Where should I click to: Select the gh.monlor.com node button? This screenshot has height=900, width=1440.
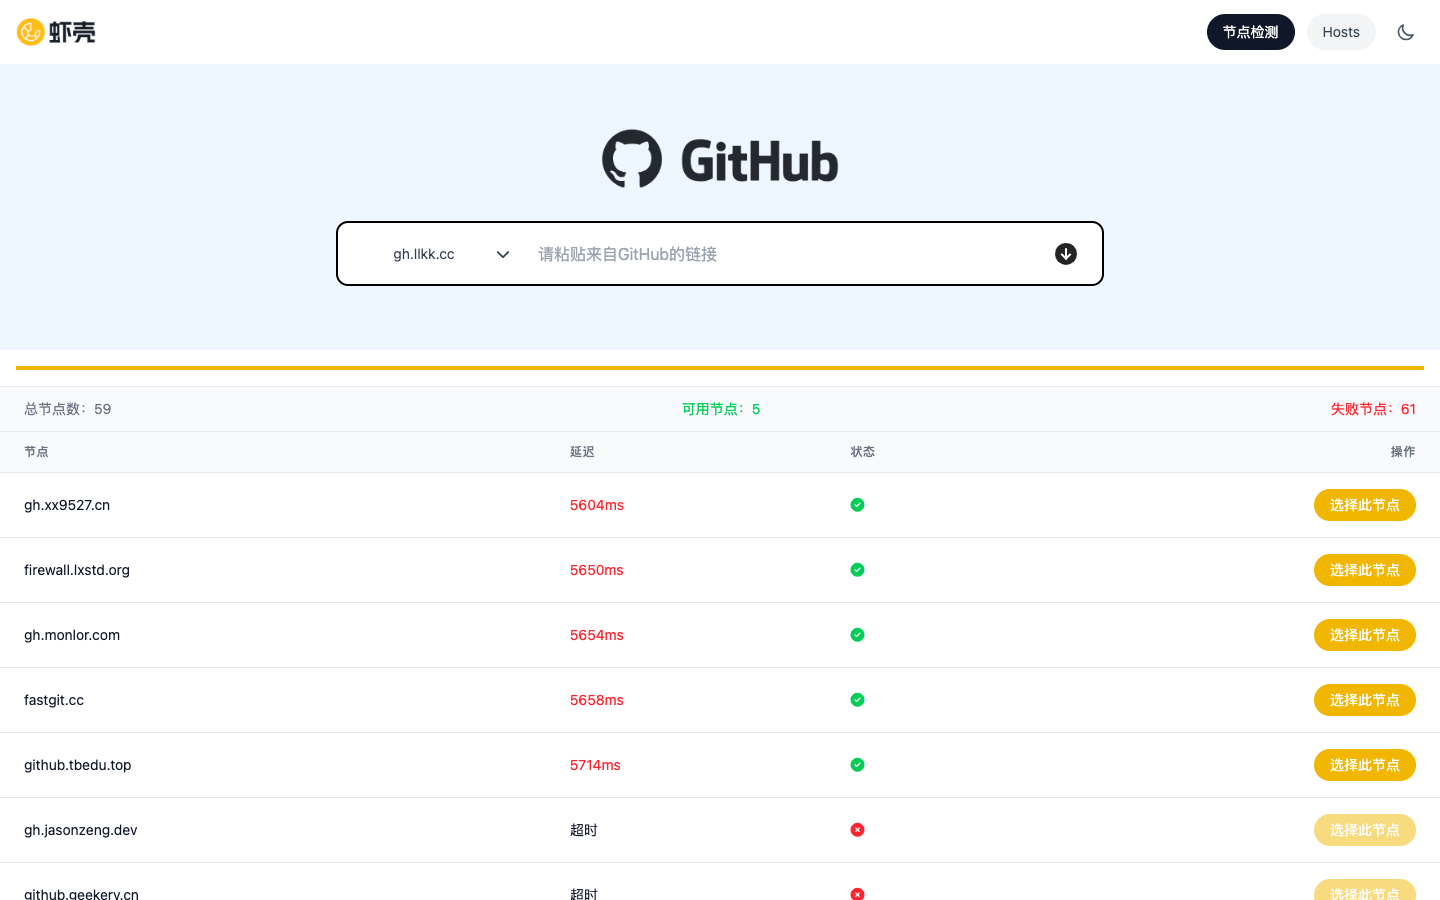click(1365, 635)
